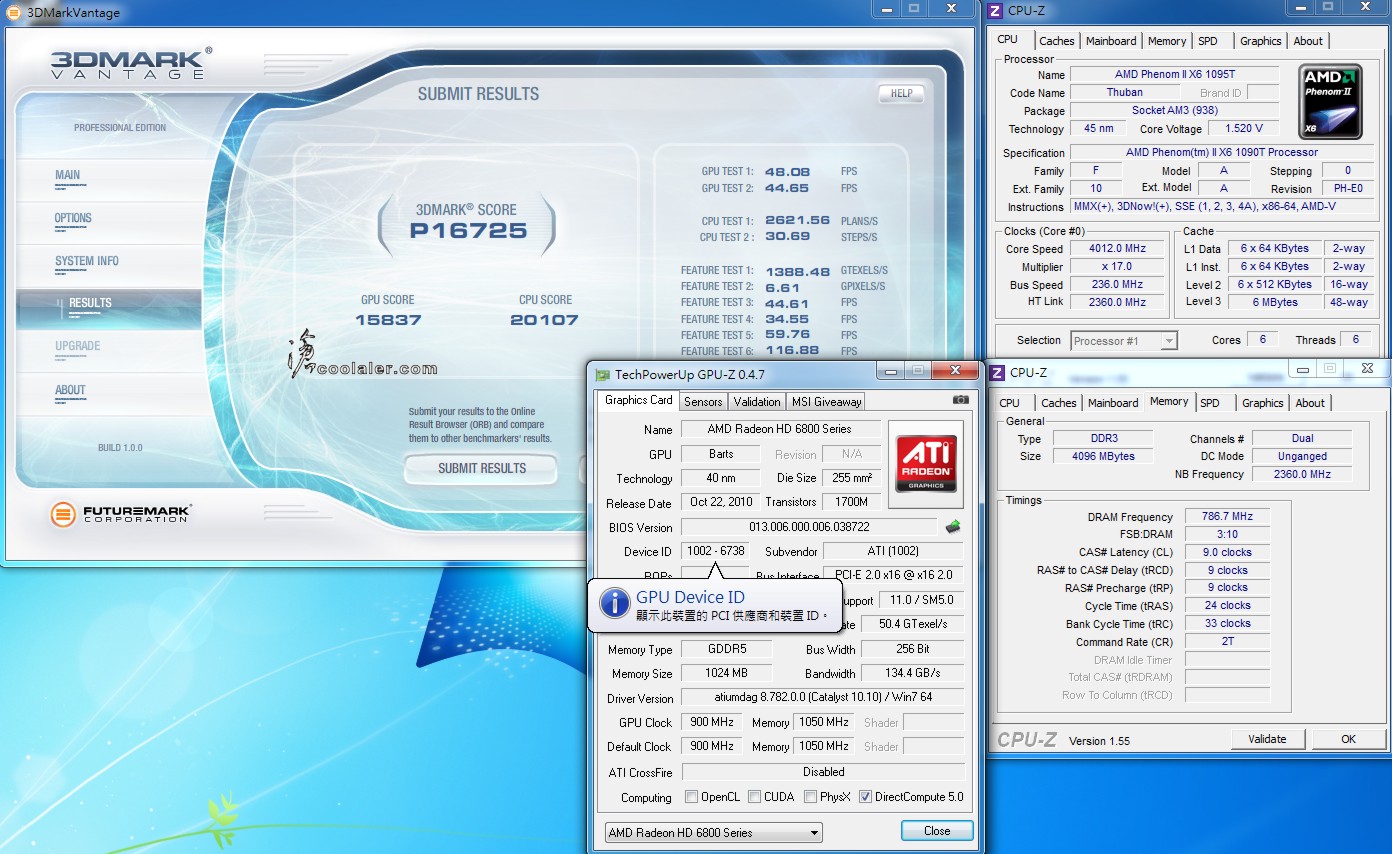Open Caches tab in upper CPU-Z window
1392x854 pixels.
coord(1056,41)
